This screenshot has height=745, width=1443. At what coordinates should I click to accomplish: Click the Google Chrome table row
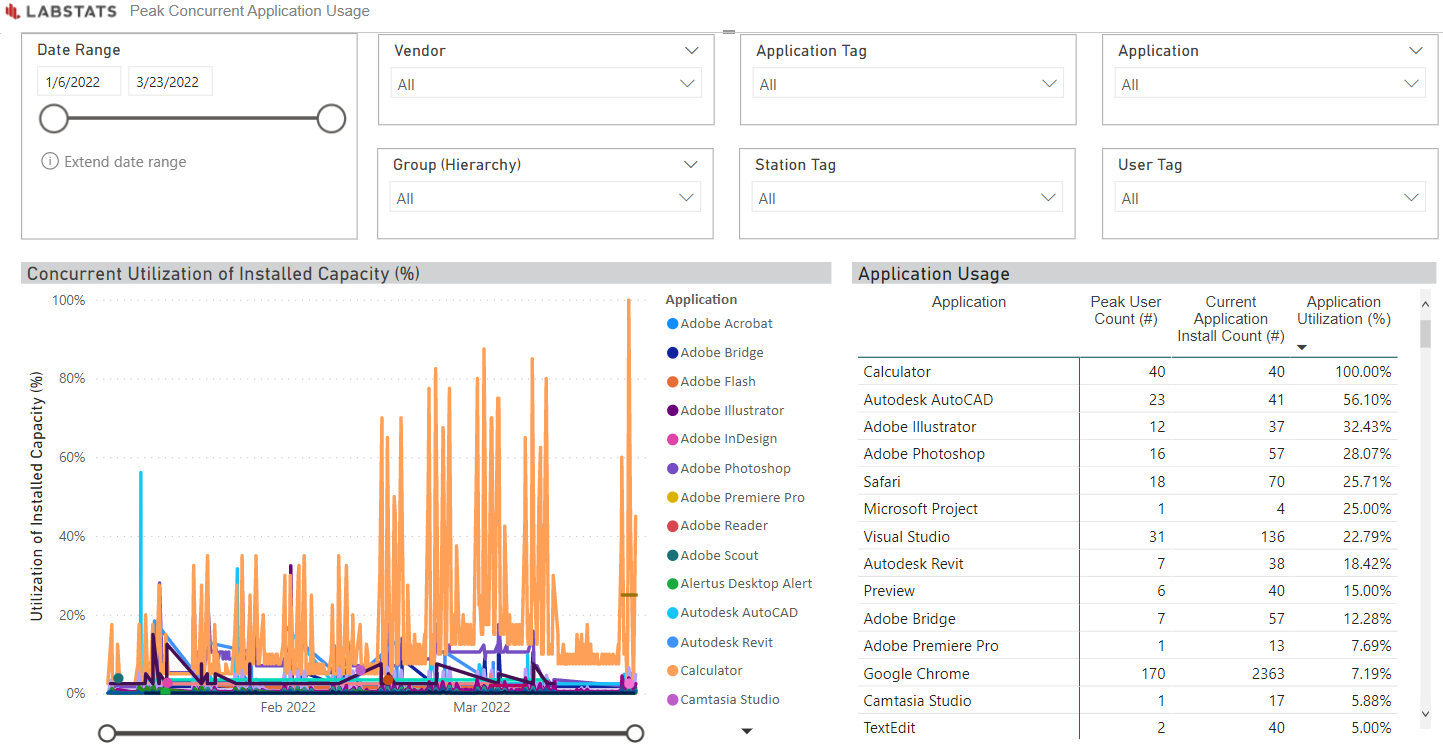pyautogui.click(x=1128, y=673)
